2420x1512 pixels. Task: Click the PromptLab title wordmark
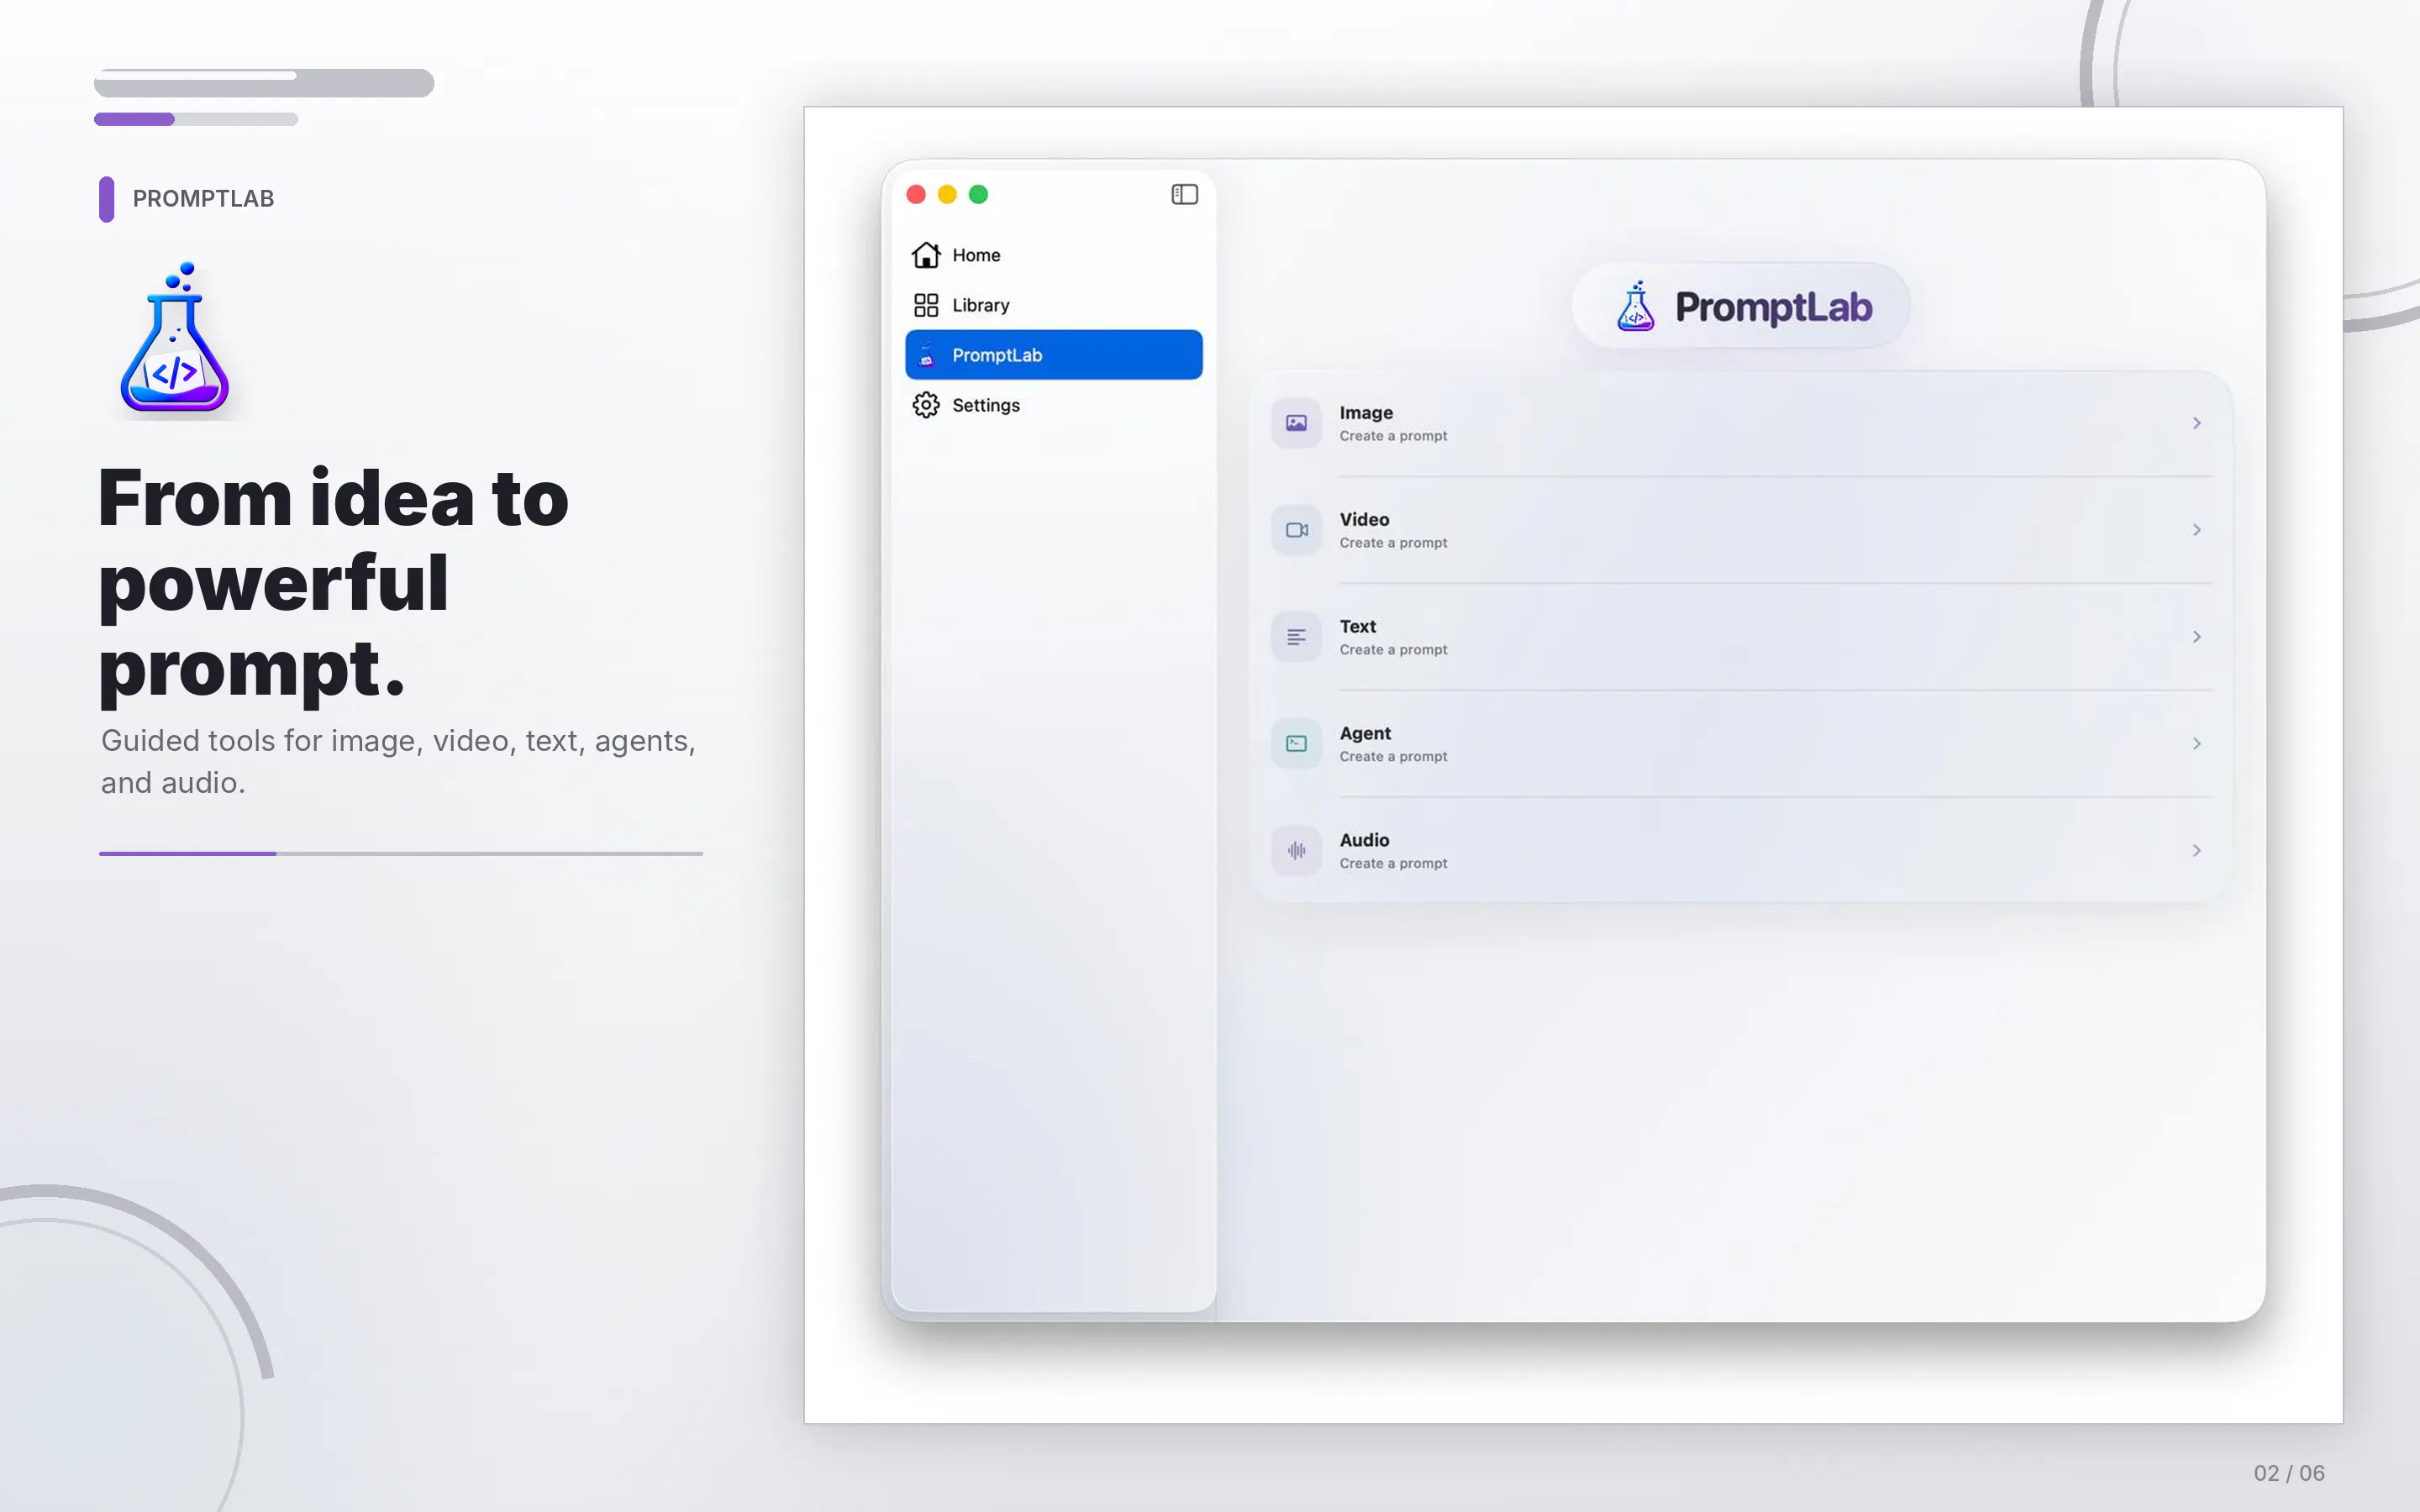click(x=1773, y=307)
